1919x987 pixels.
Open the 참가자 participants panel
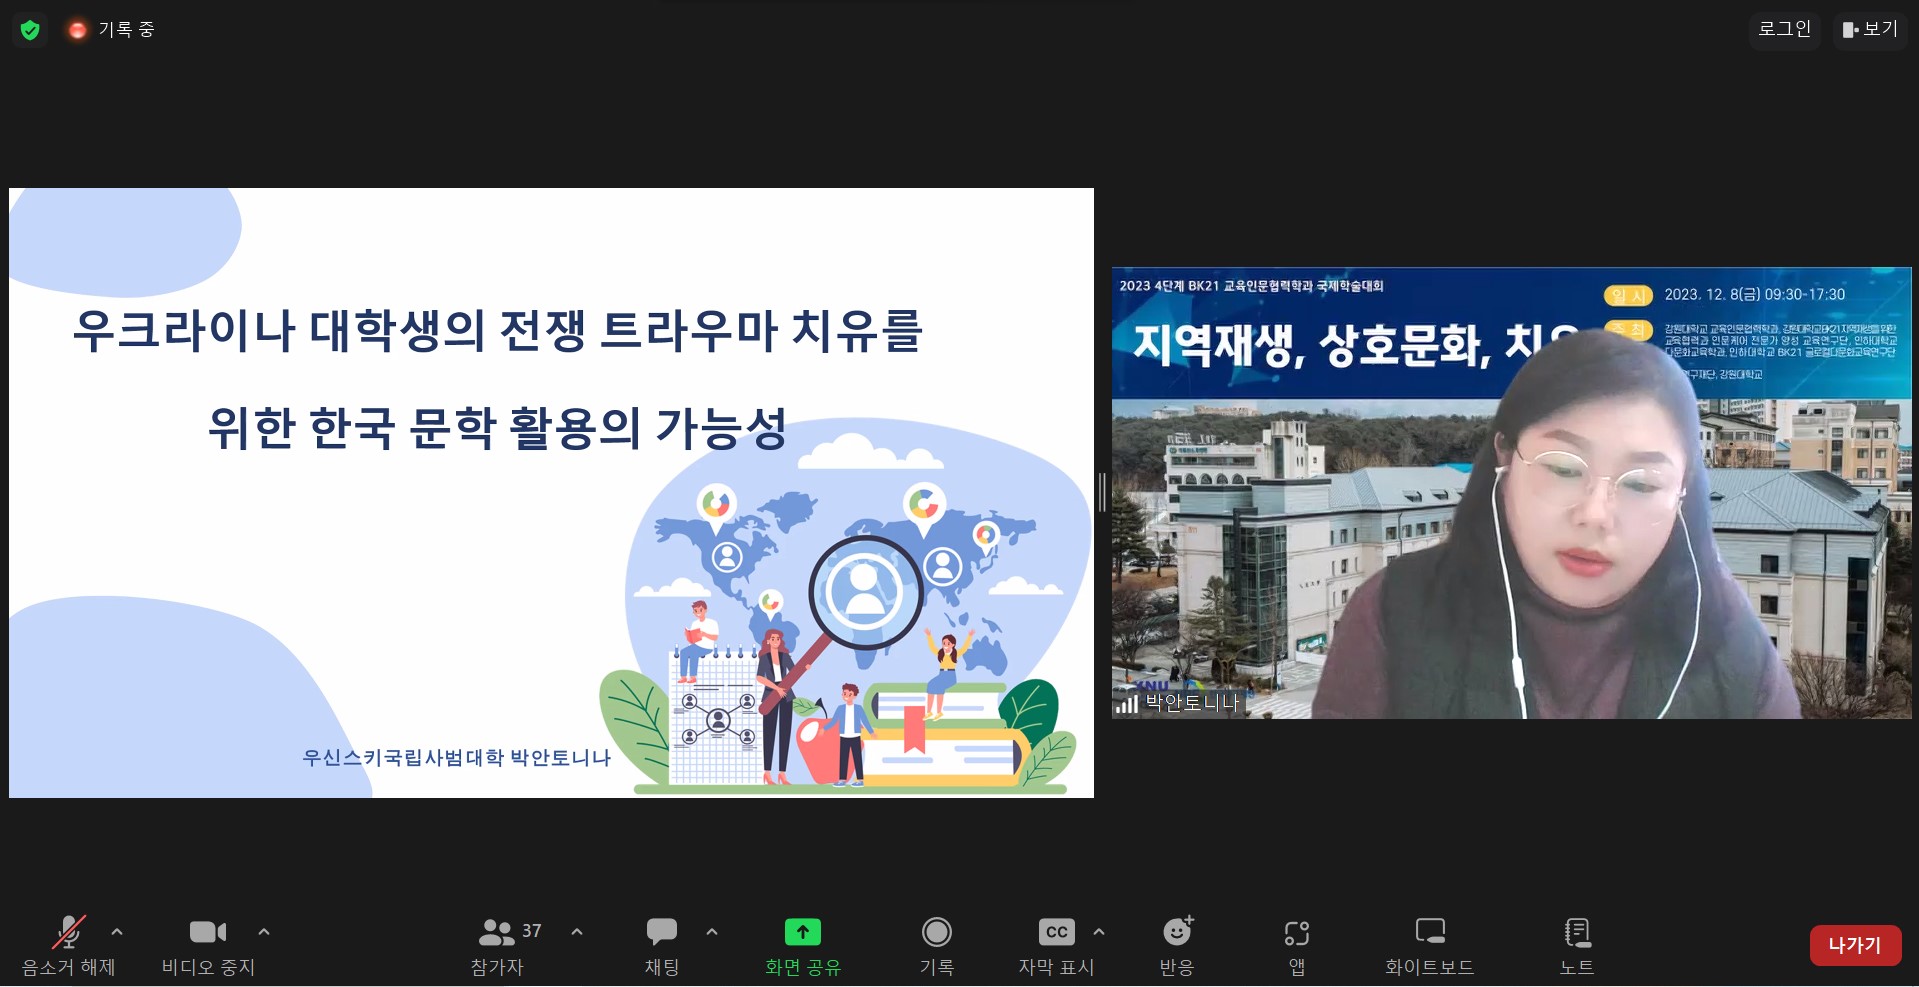[x=498, y=945]
